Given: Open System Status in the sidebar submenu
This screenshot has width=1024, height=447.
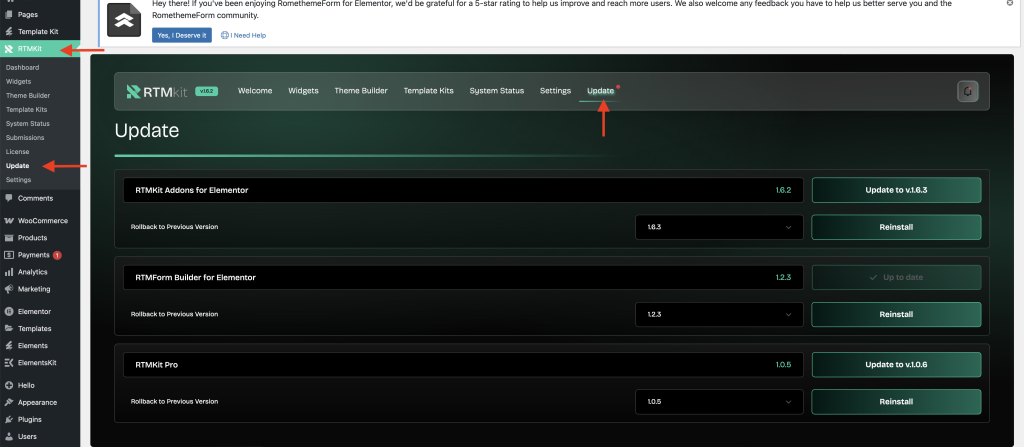Looking at the screenshot, I should (27, 124).
